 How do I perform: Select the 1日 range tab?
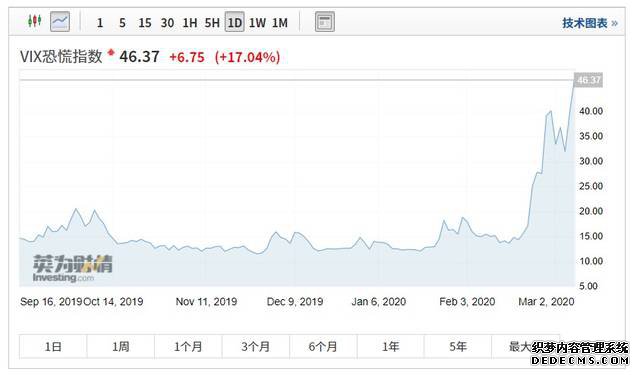click(x=53, y=346)
